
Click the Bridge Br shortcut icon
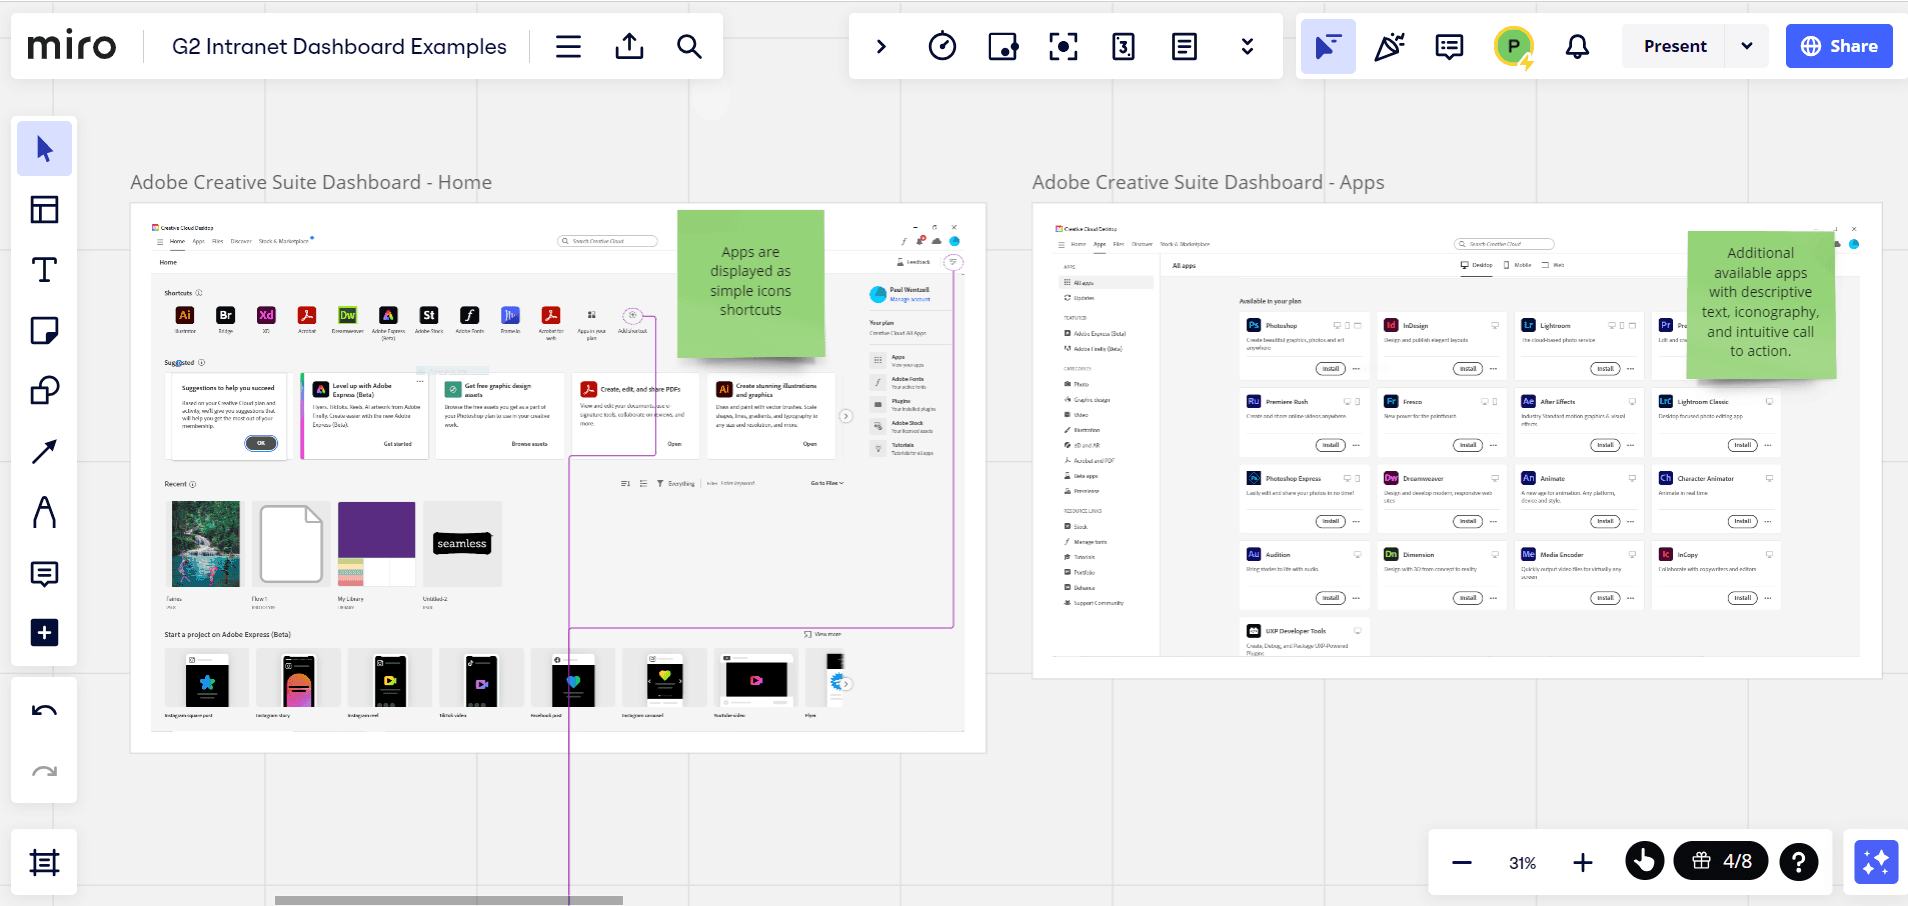pyautogui.click(x=226, y=315)
